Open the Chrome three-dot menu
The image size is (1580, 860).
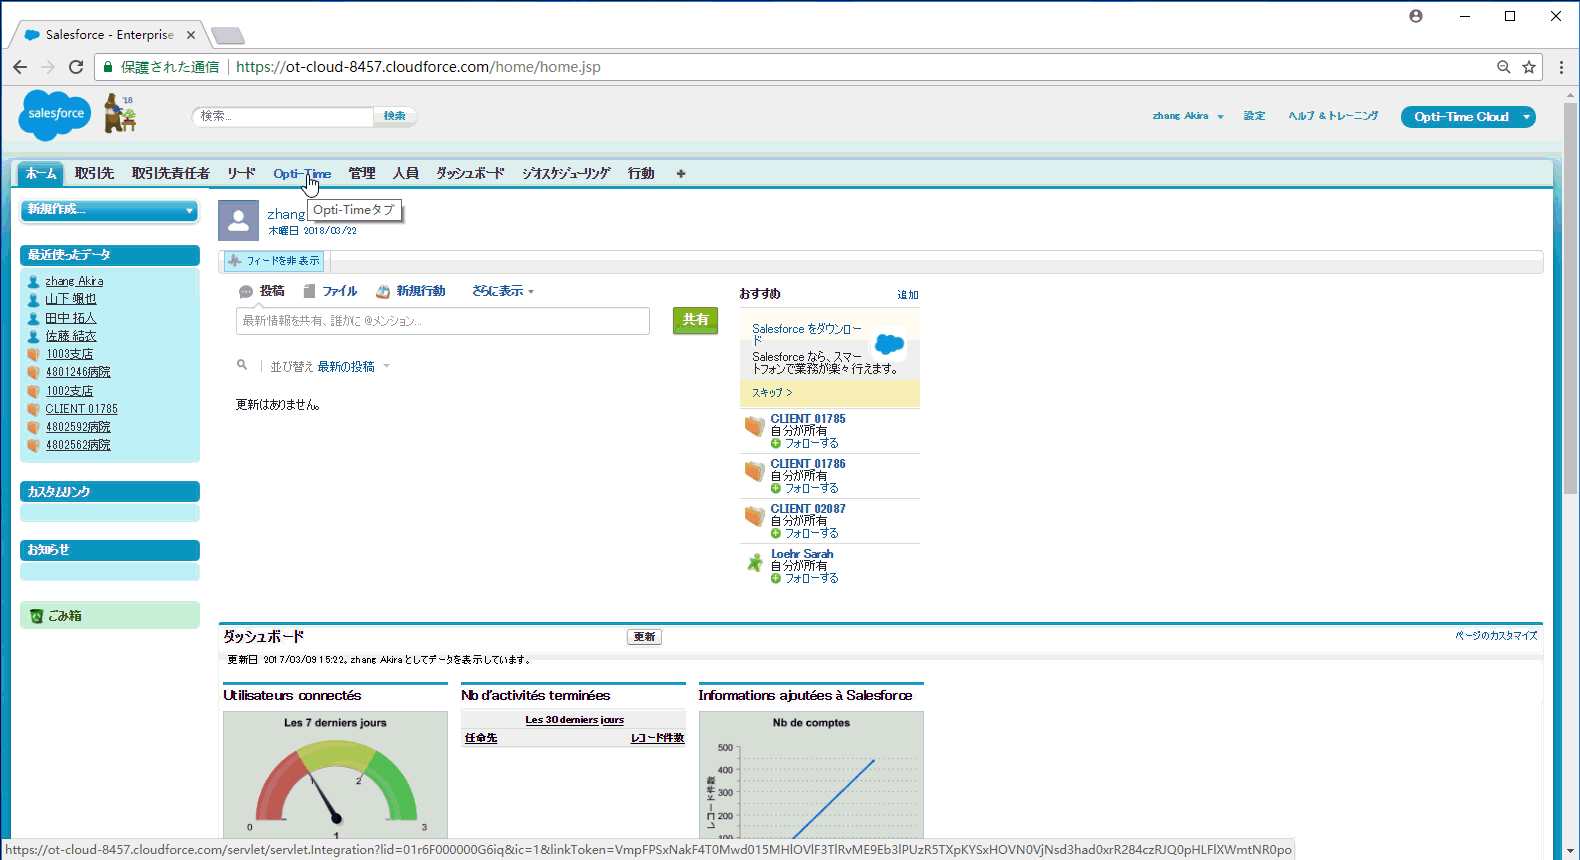(1561, 67)
